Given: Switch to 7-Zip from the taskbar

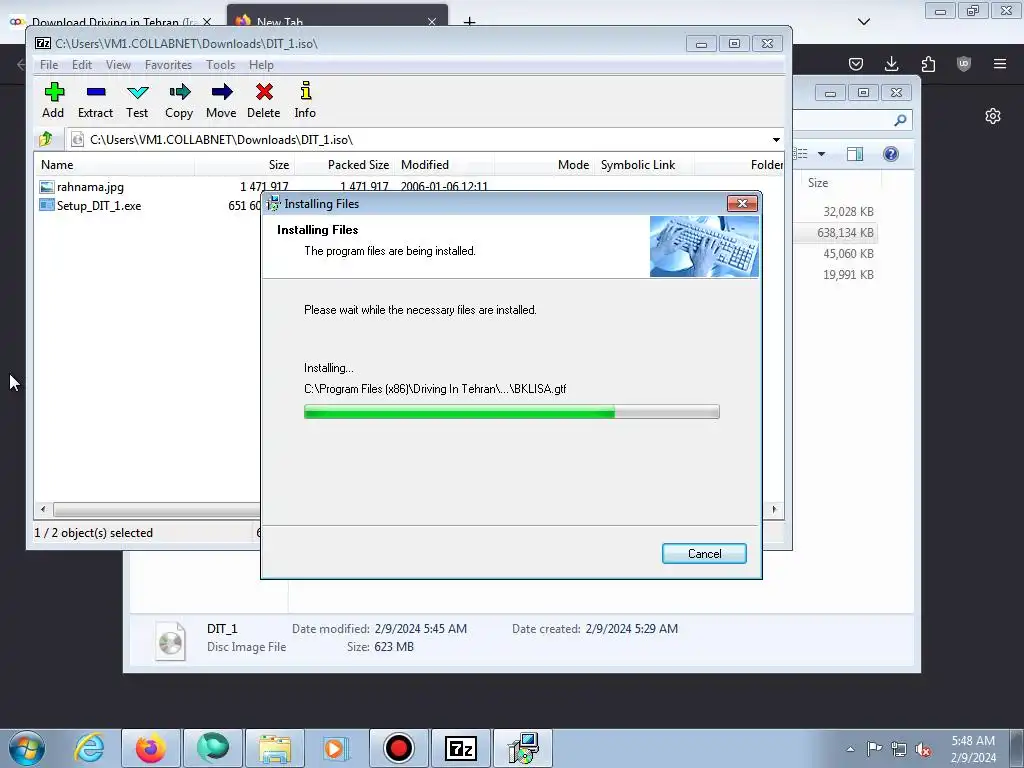Looking at the screenshot, I should [460, 748].
